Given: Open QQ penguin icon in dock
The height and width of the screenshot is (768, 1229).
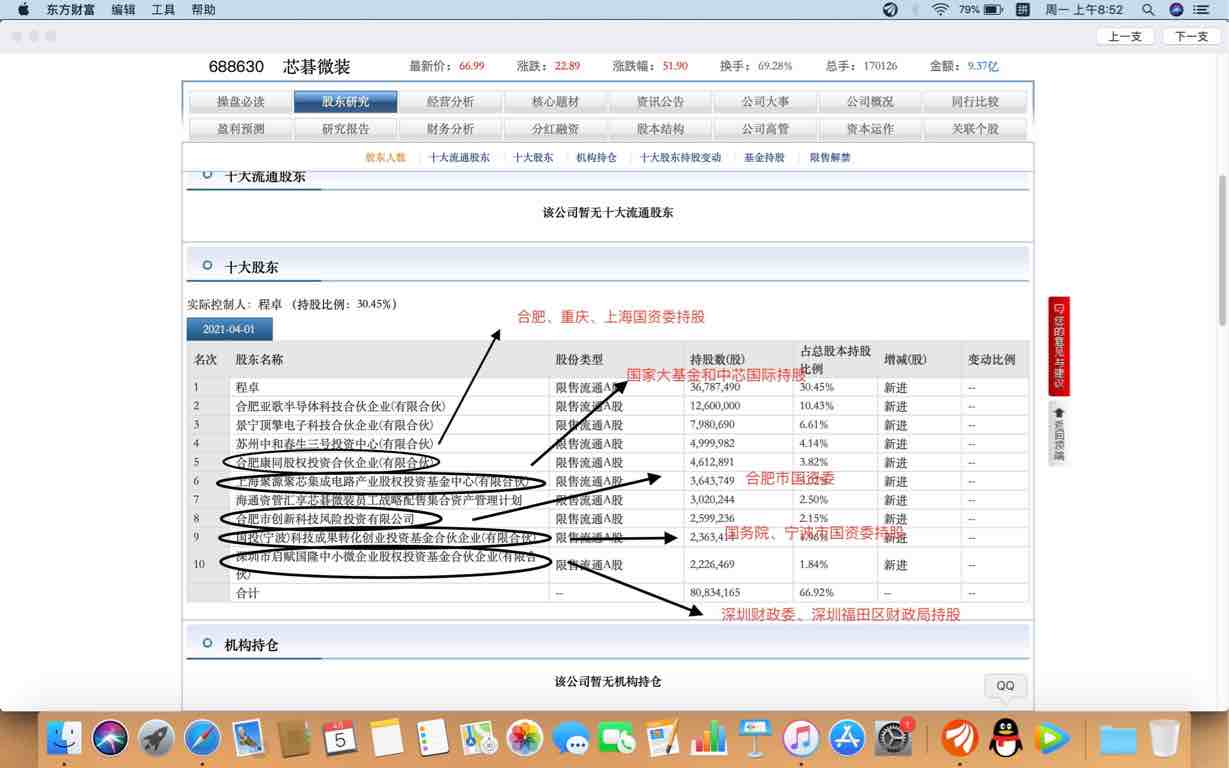Looking at the screenshot, I should pos(1006,738).
